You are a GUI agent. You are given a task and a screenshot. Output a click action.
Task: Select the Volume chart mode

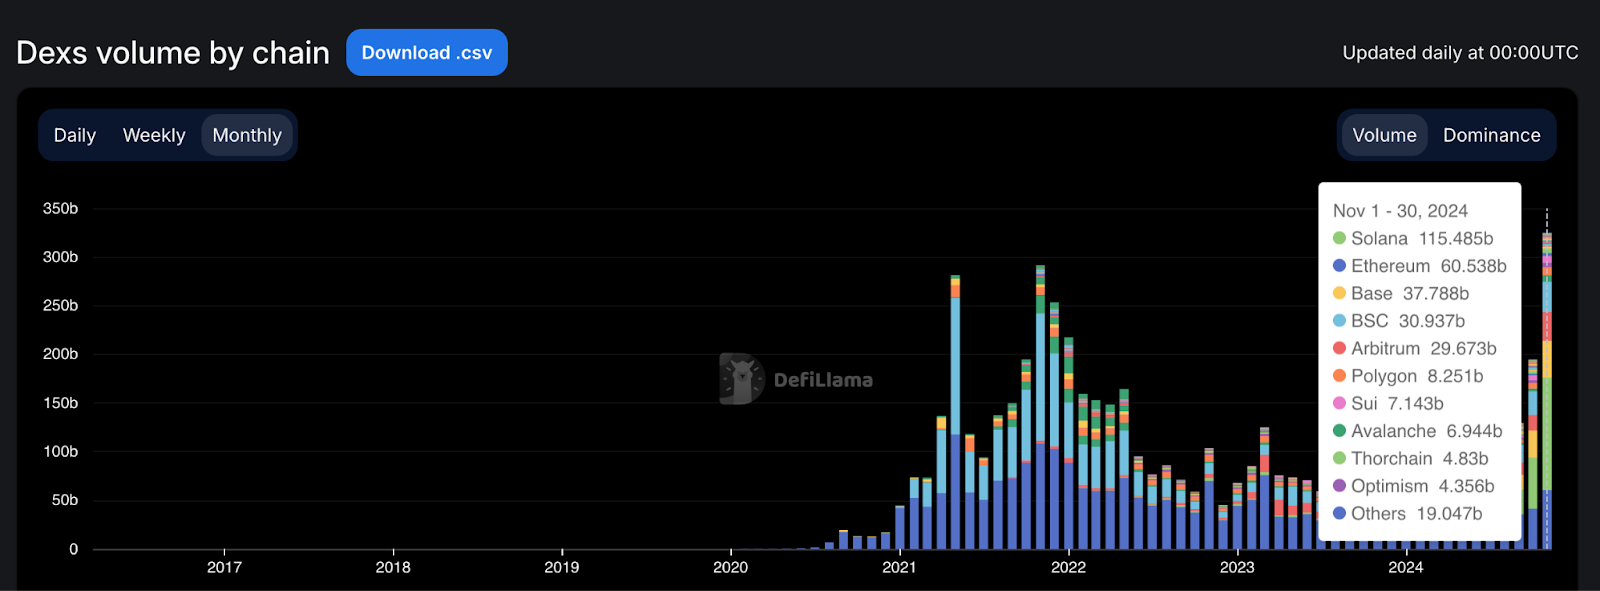point(1384,135)
